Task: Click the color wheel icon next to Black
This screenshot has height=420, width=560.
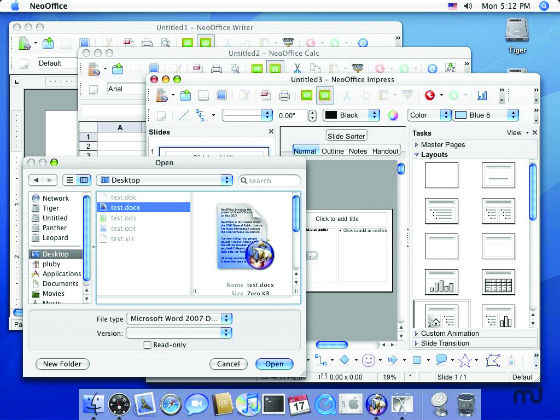Action: pos(392,115)
